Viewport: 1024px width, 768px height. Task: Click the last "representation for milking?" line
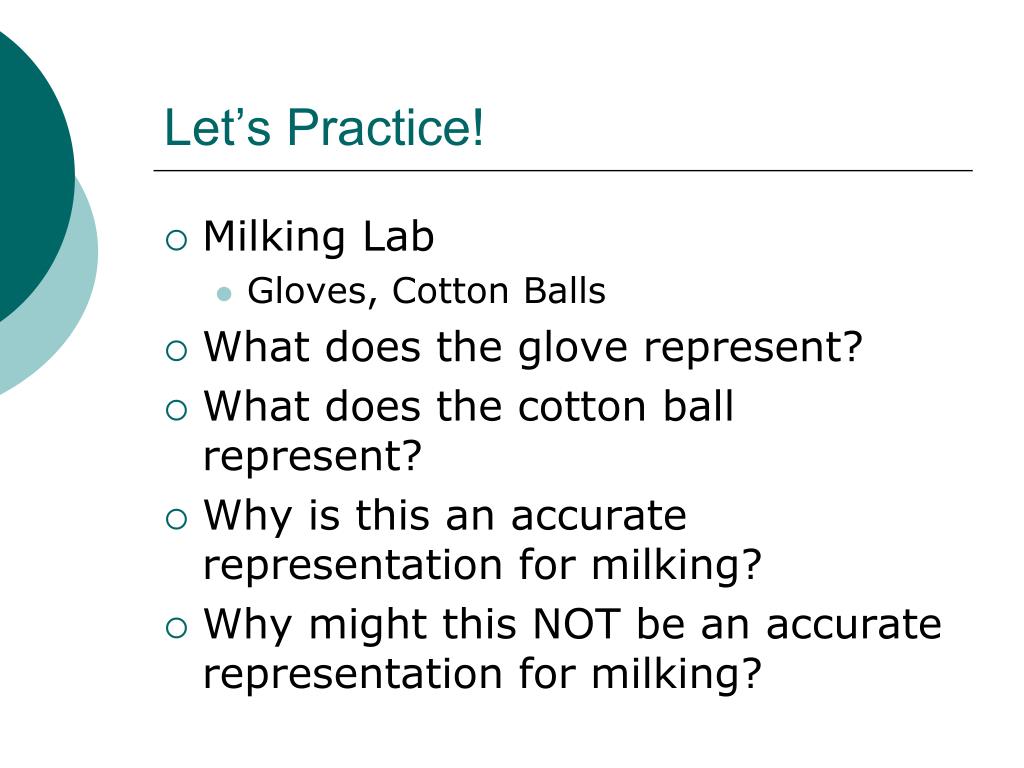(482, 673)
